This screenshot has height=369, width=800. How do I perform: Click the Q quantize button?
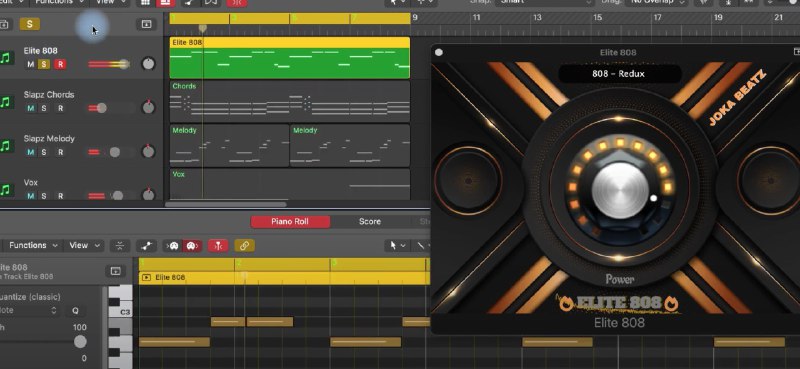[x=76, y=310]
